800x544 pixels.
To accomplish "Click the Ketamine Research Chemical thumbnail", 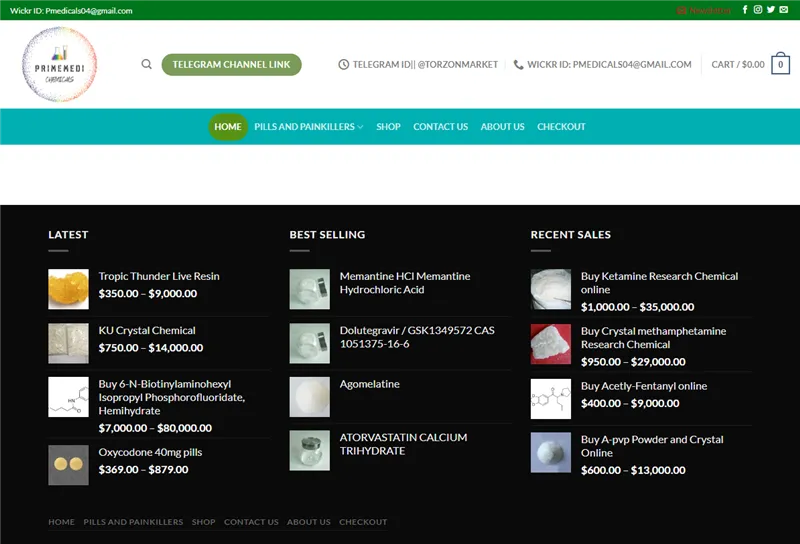I will 551,289.
